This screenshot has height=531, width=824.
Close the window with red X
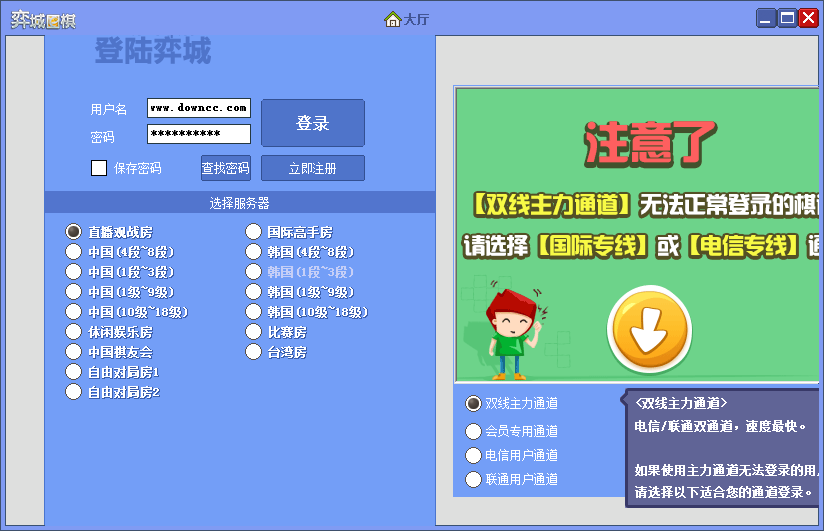808,18
